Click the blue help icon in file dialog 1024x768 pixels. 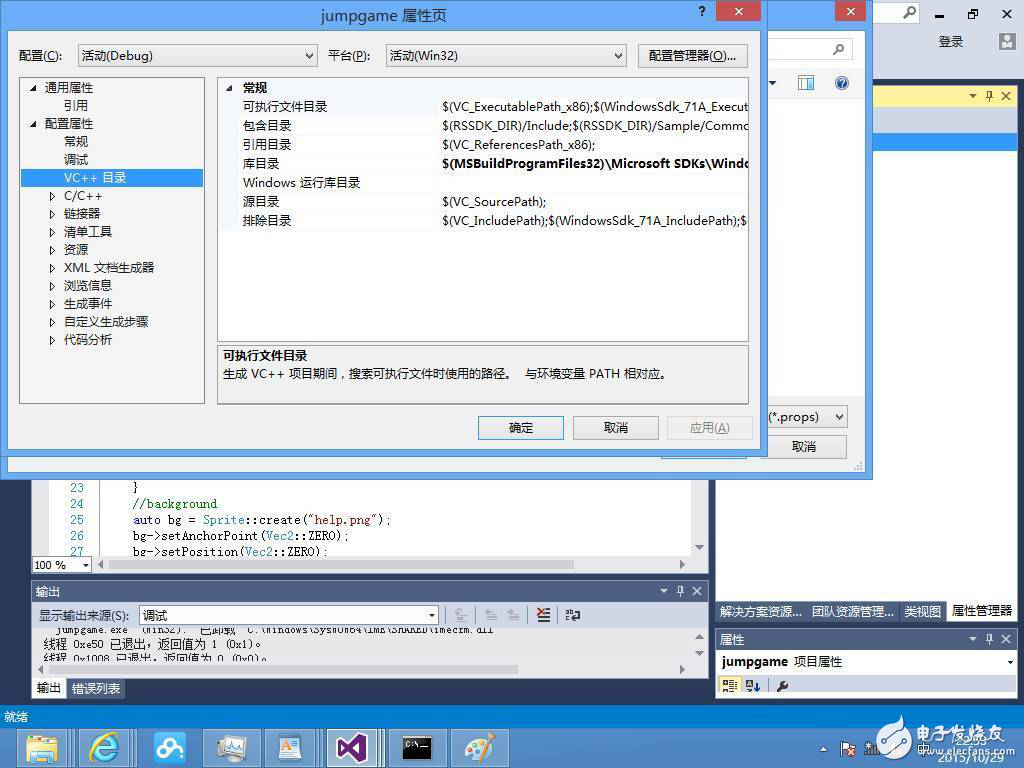841,83
